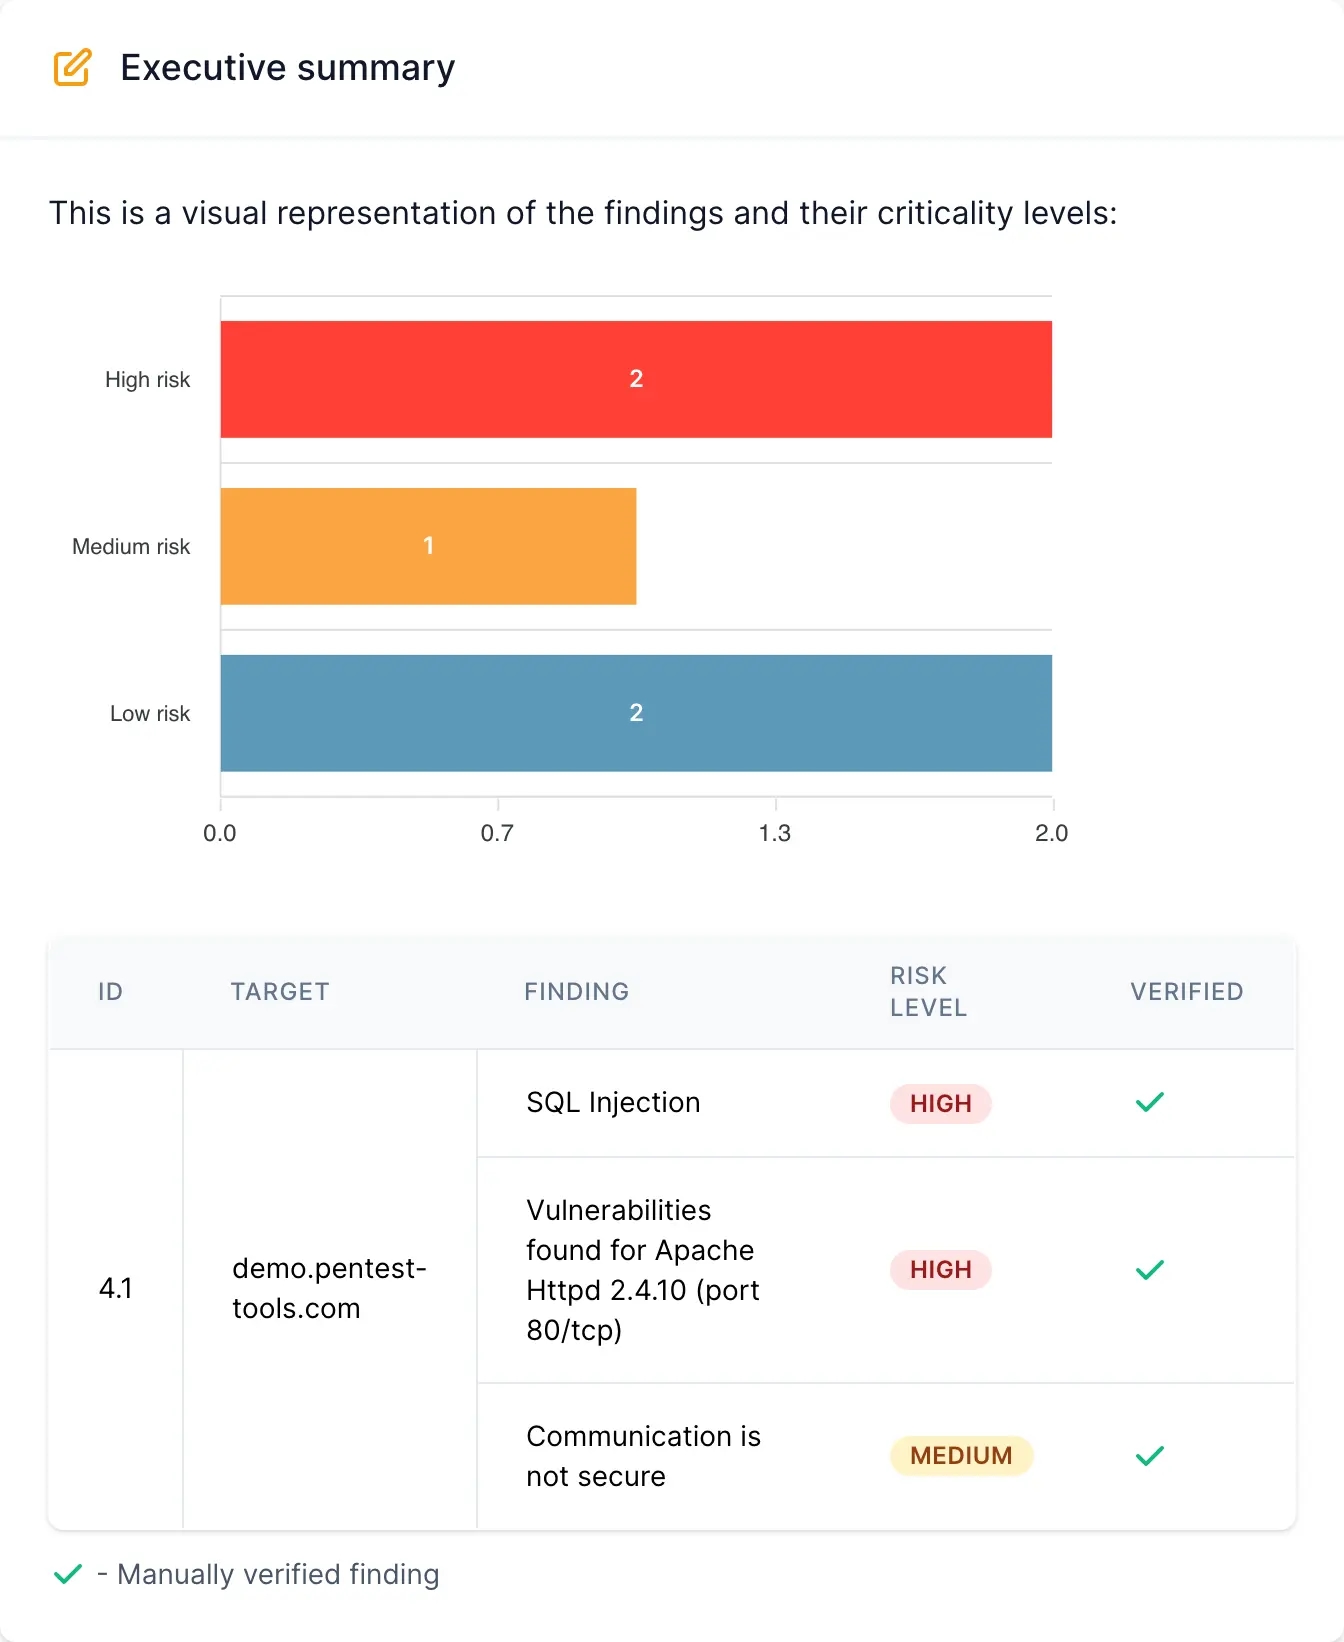Click the Executive summary edit icon

point(72,68)
